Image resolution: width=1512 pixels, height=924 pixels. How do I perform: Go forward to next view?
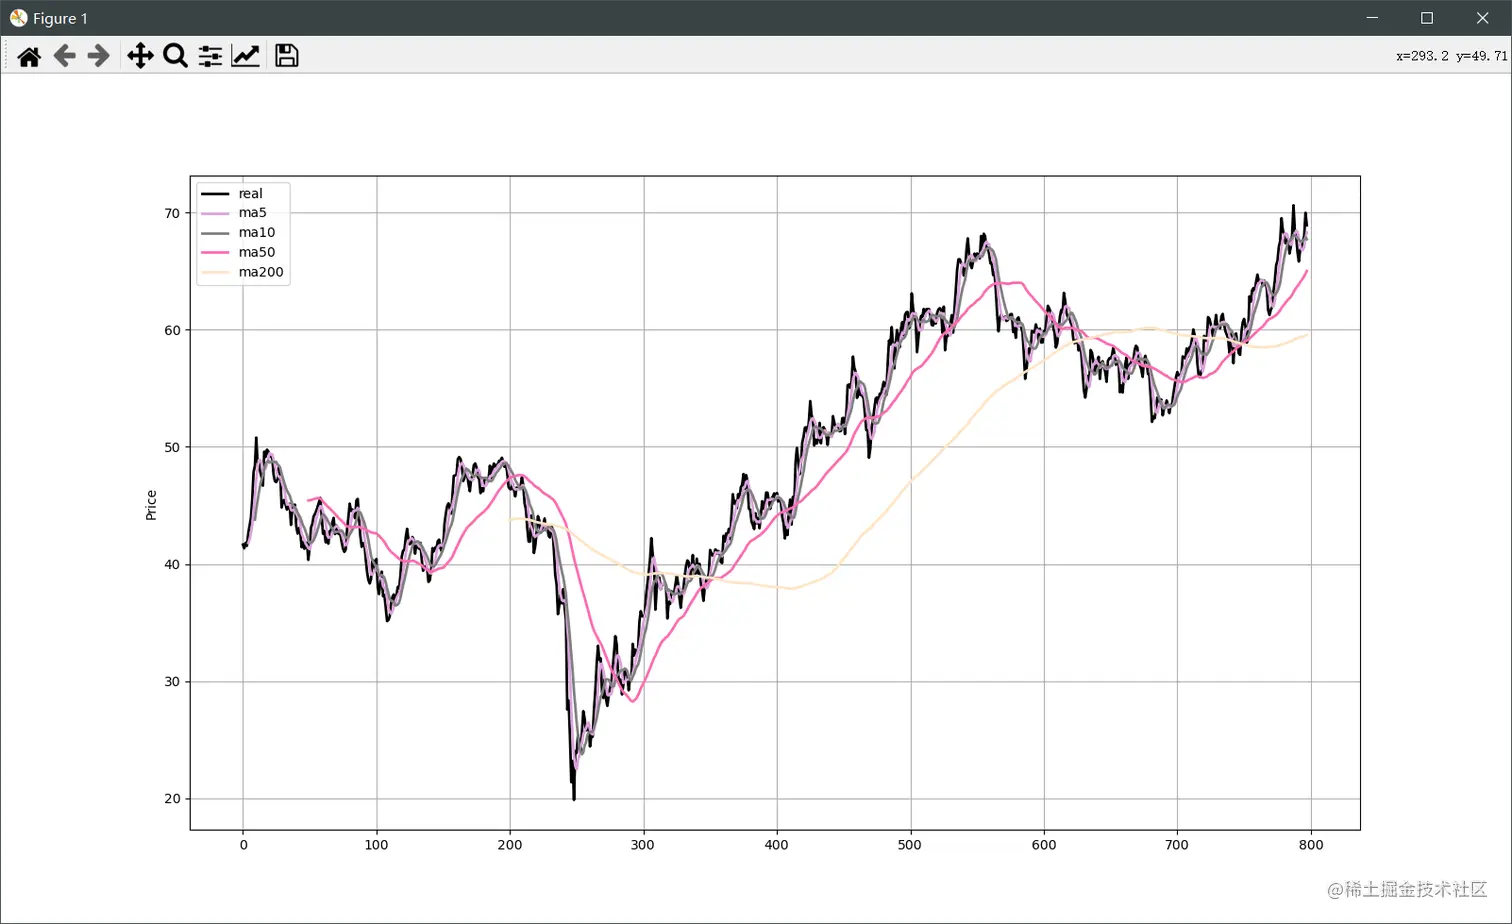click(98, 56)
